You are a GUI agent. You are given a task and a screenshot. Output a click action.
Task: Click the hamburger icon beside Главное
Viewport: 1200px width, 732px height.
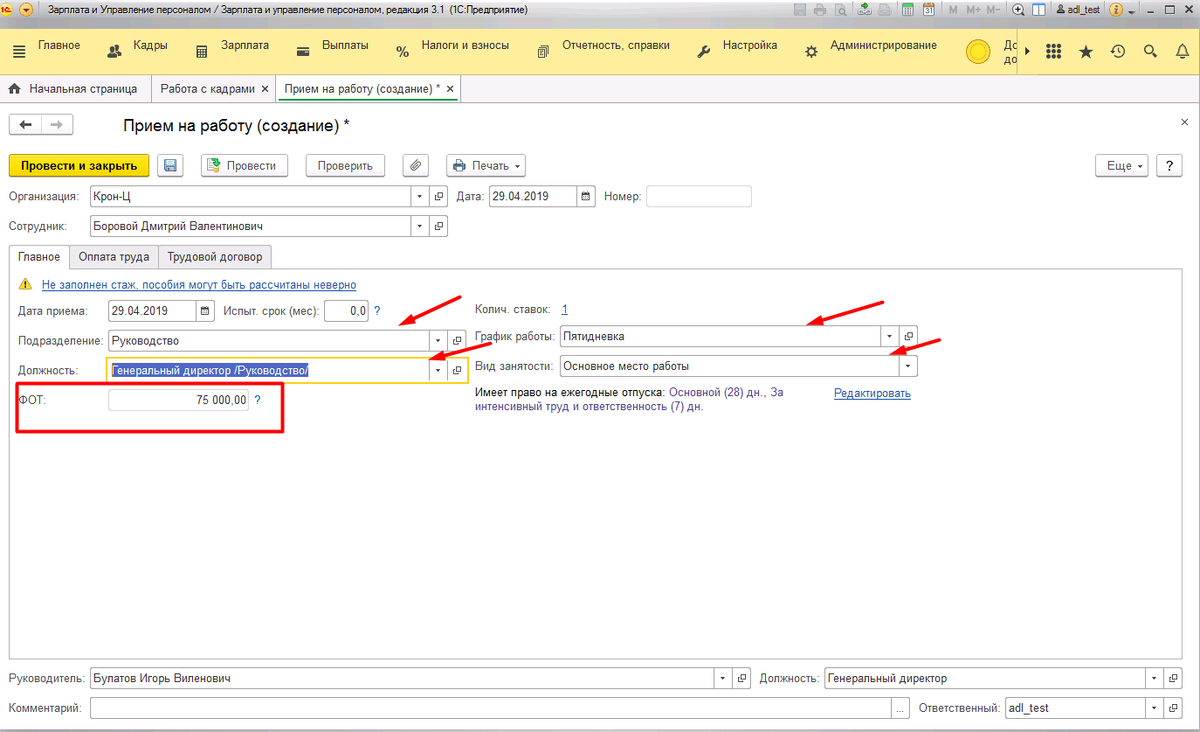pos(20,50)
